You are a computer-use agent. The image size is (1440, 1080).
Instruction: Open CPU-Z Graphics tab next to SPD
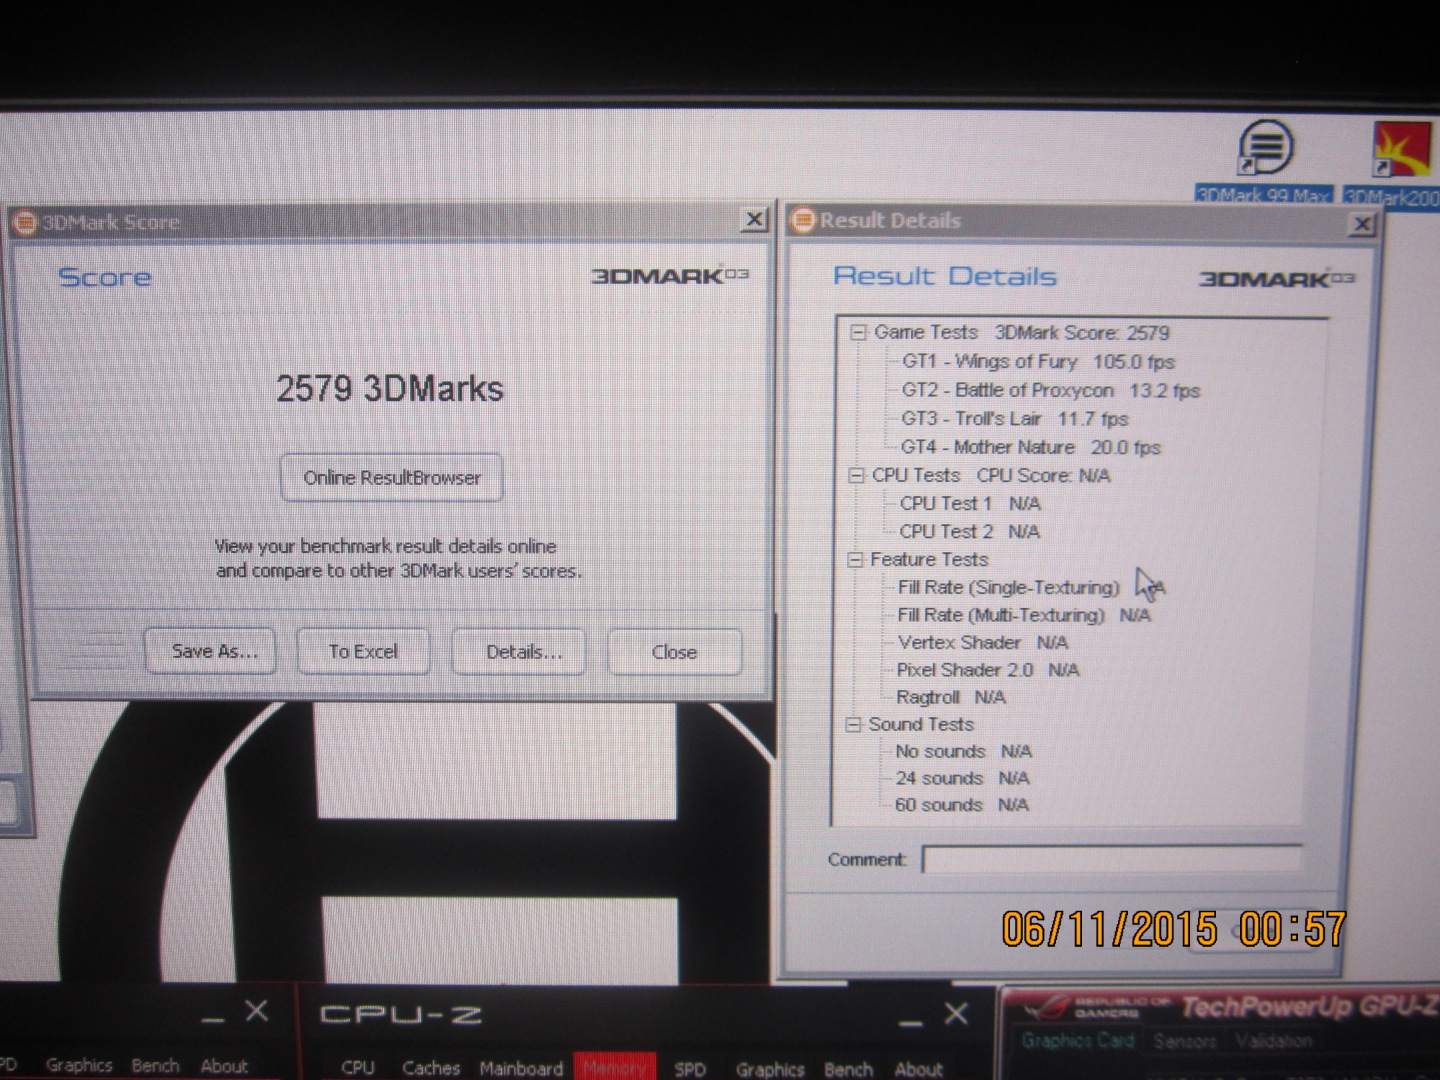(x=770, y=1069)
